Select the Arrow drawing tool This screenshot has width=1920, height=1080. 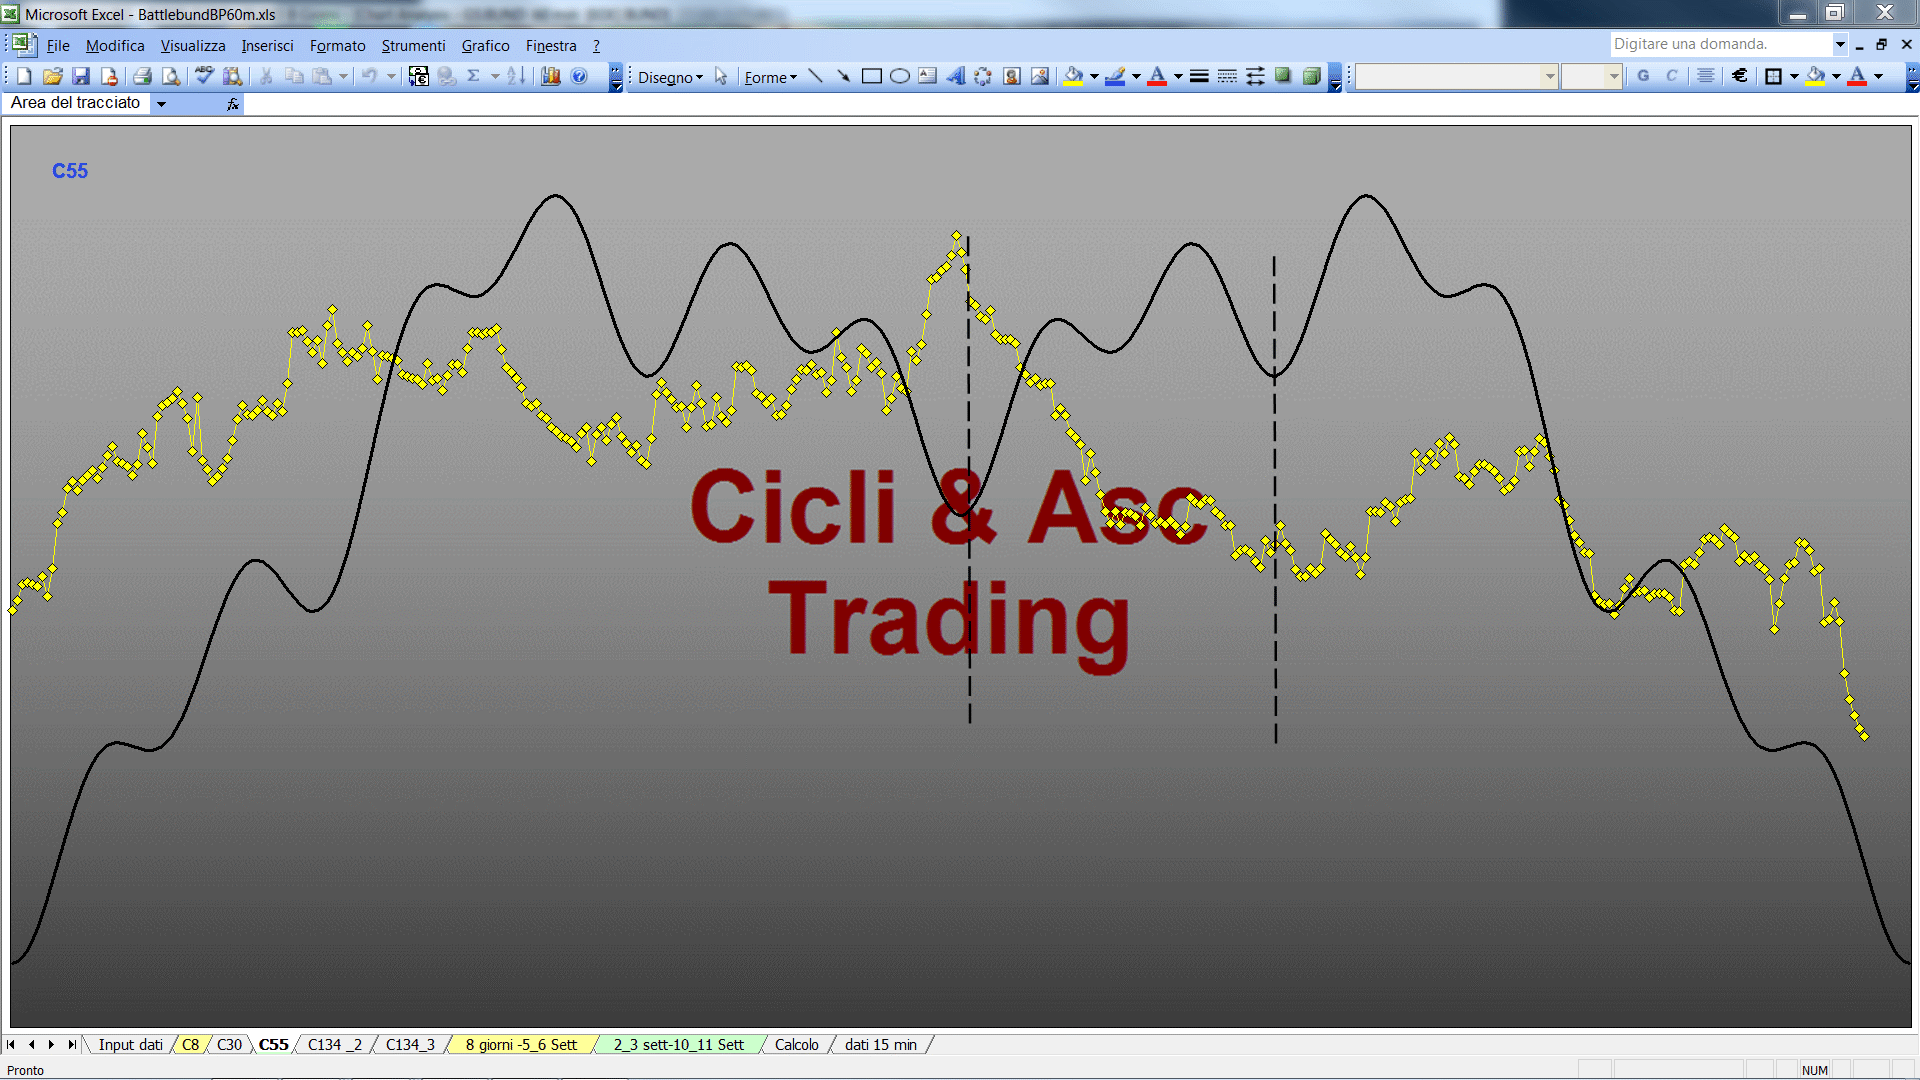(x=843, y=76)
